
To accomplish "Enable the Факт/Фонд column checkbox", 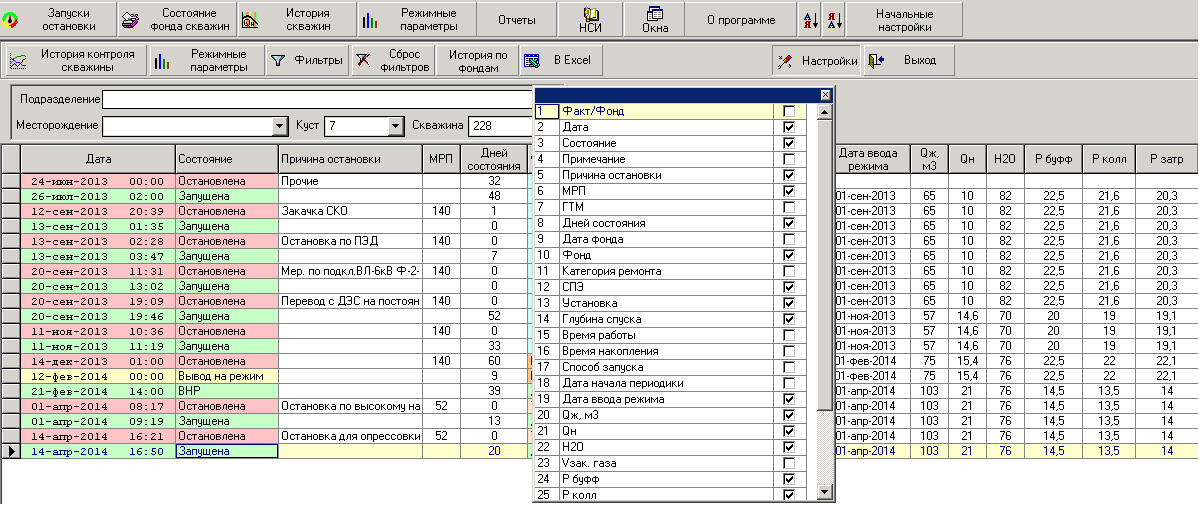I will tap(789, 112).
